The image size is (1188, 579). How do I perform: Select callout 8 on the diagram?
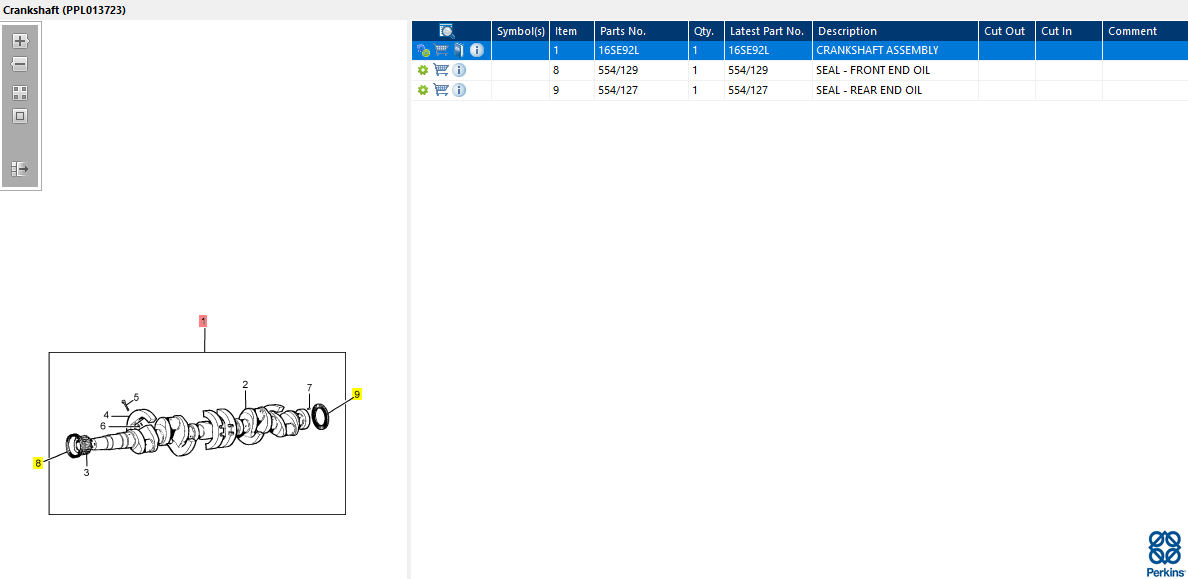coord(37,463)
